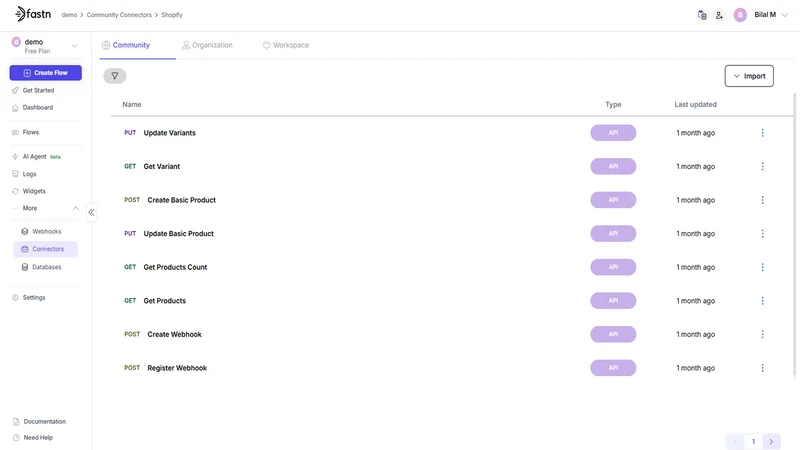Click Shopify breadcrumb
This screenshot has height=450, width=800.
pyautogui.click(x=172, y=15)
